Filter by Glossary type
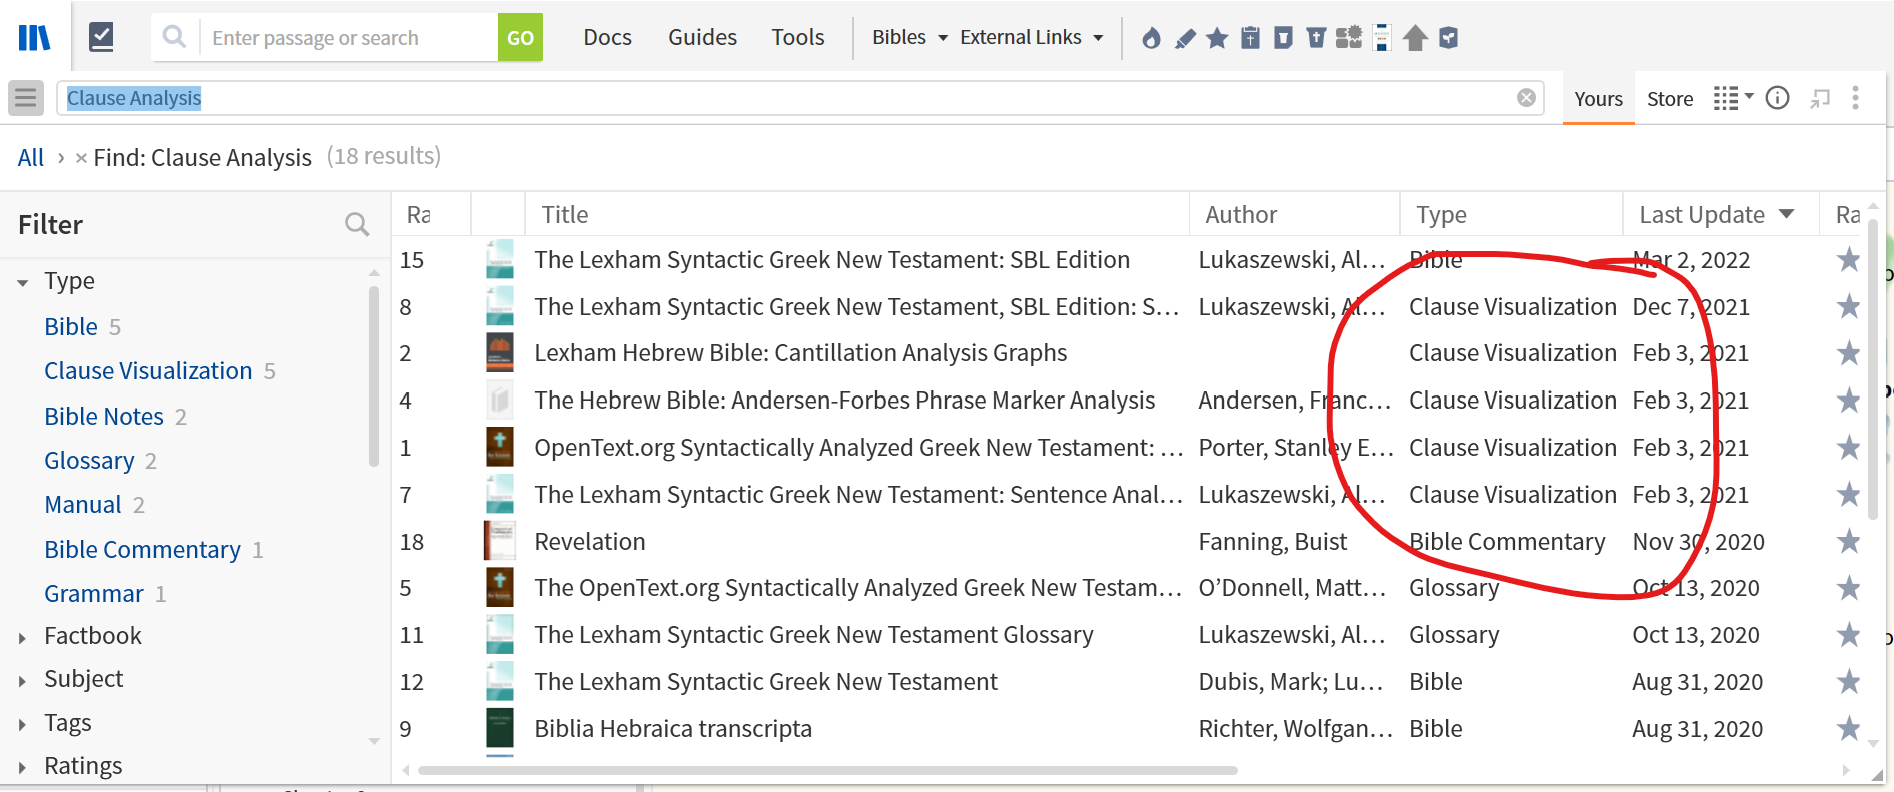The image size is (1894, 792). pyautogui.click(x=89, y=461)
